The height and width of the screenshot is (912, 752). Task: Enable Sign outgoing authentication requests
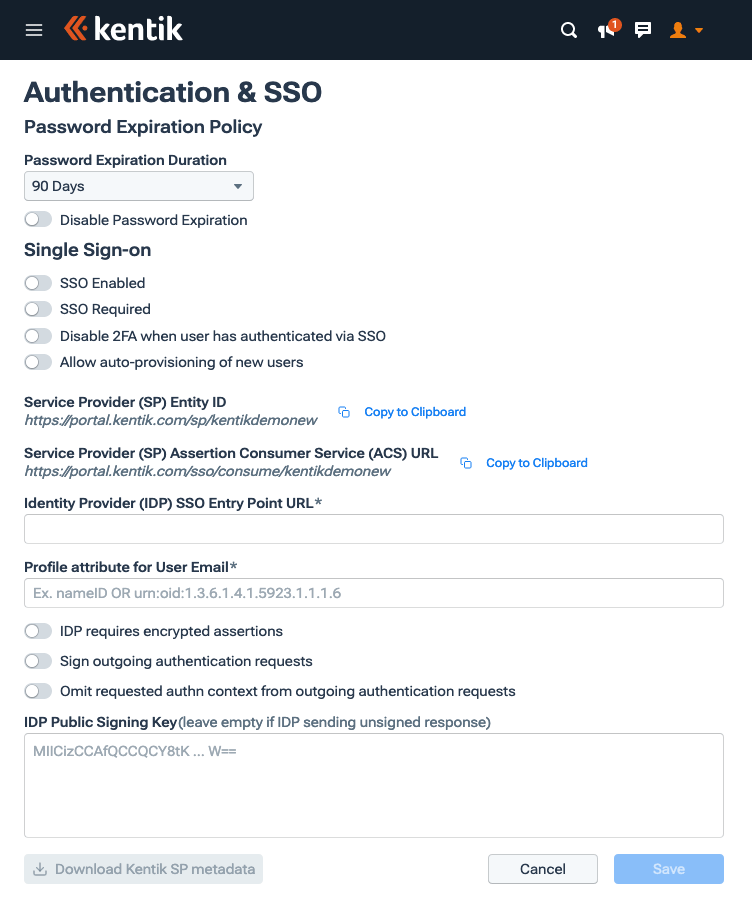(37, 661)
